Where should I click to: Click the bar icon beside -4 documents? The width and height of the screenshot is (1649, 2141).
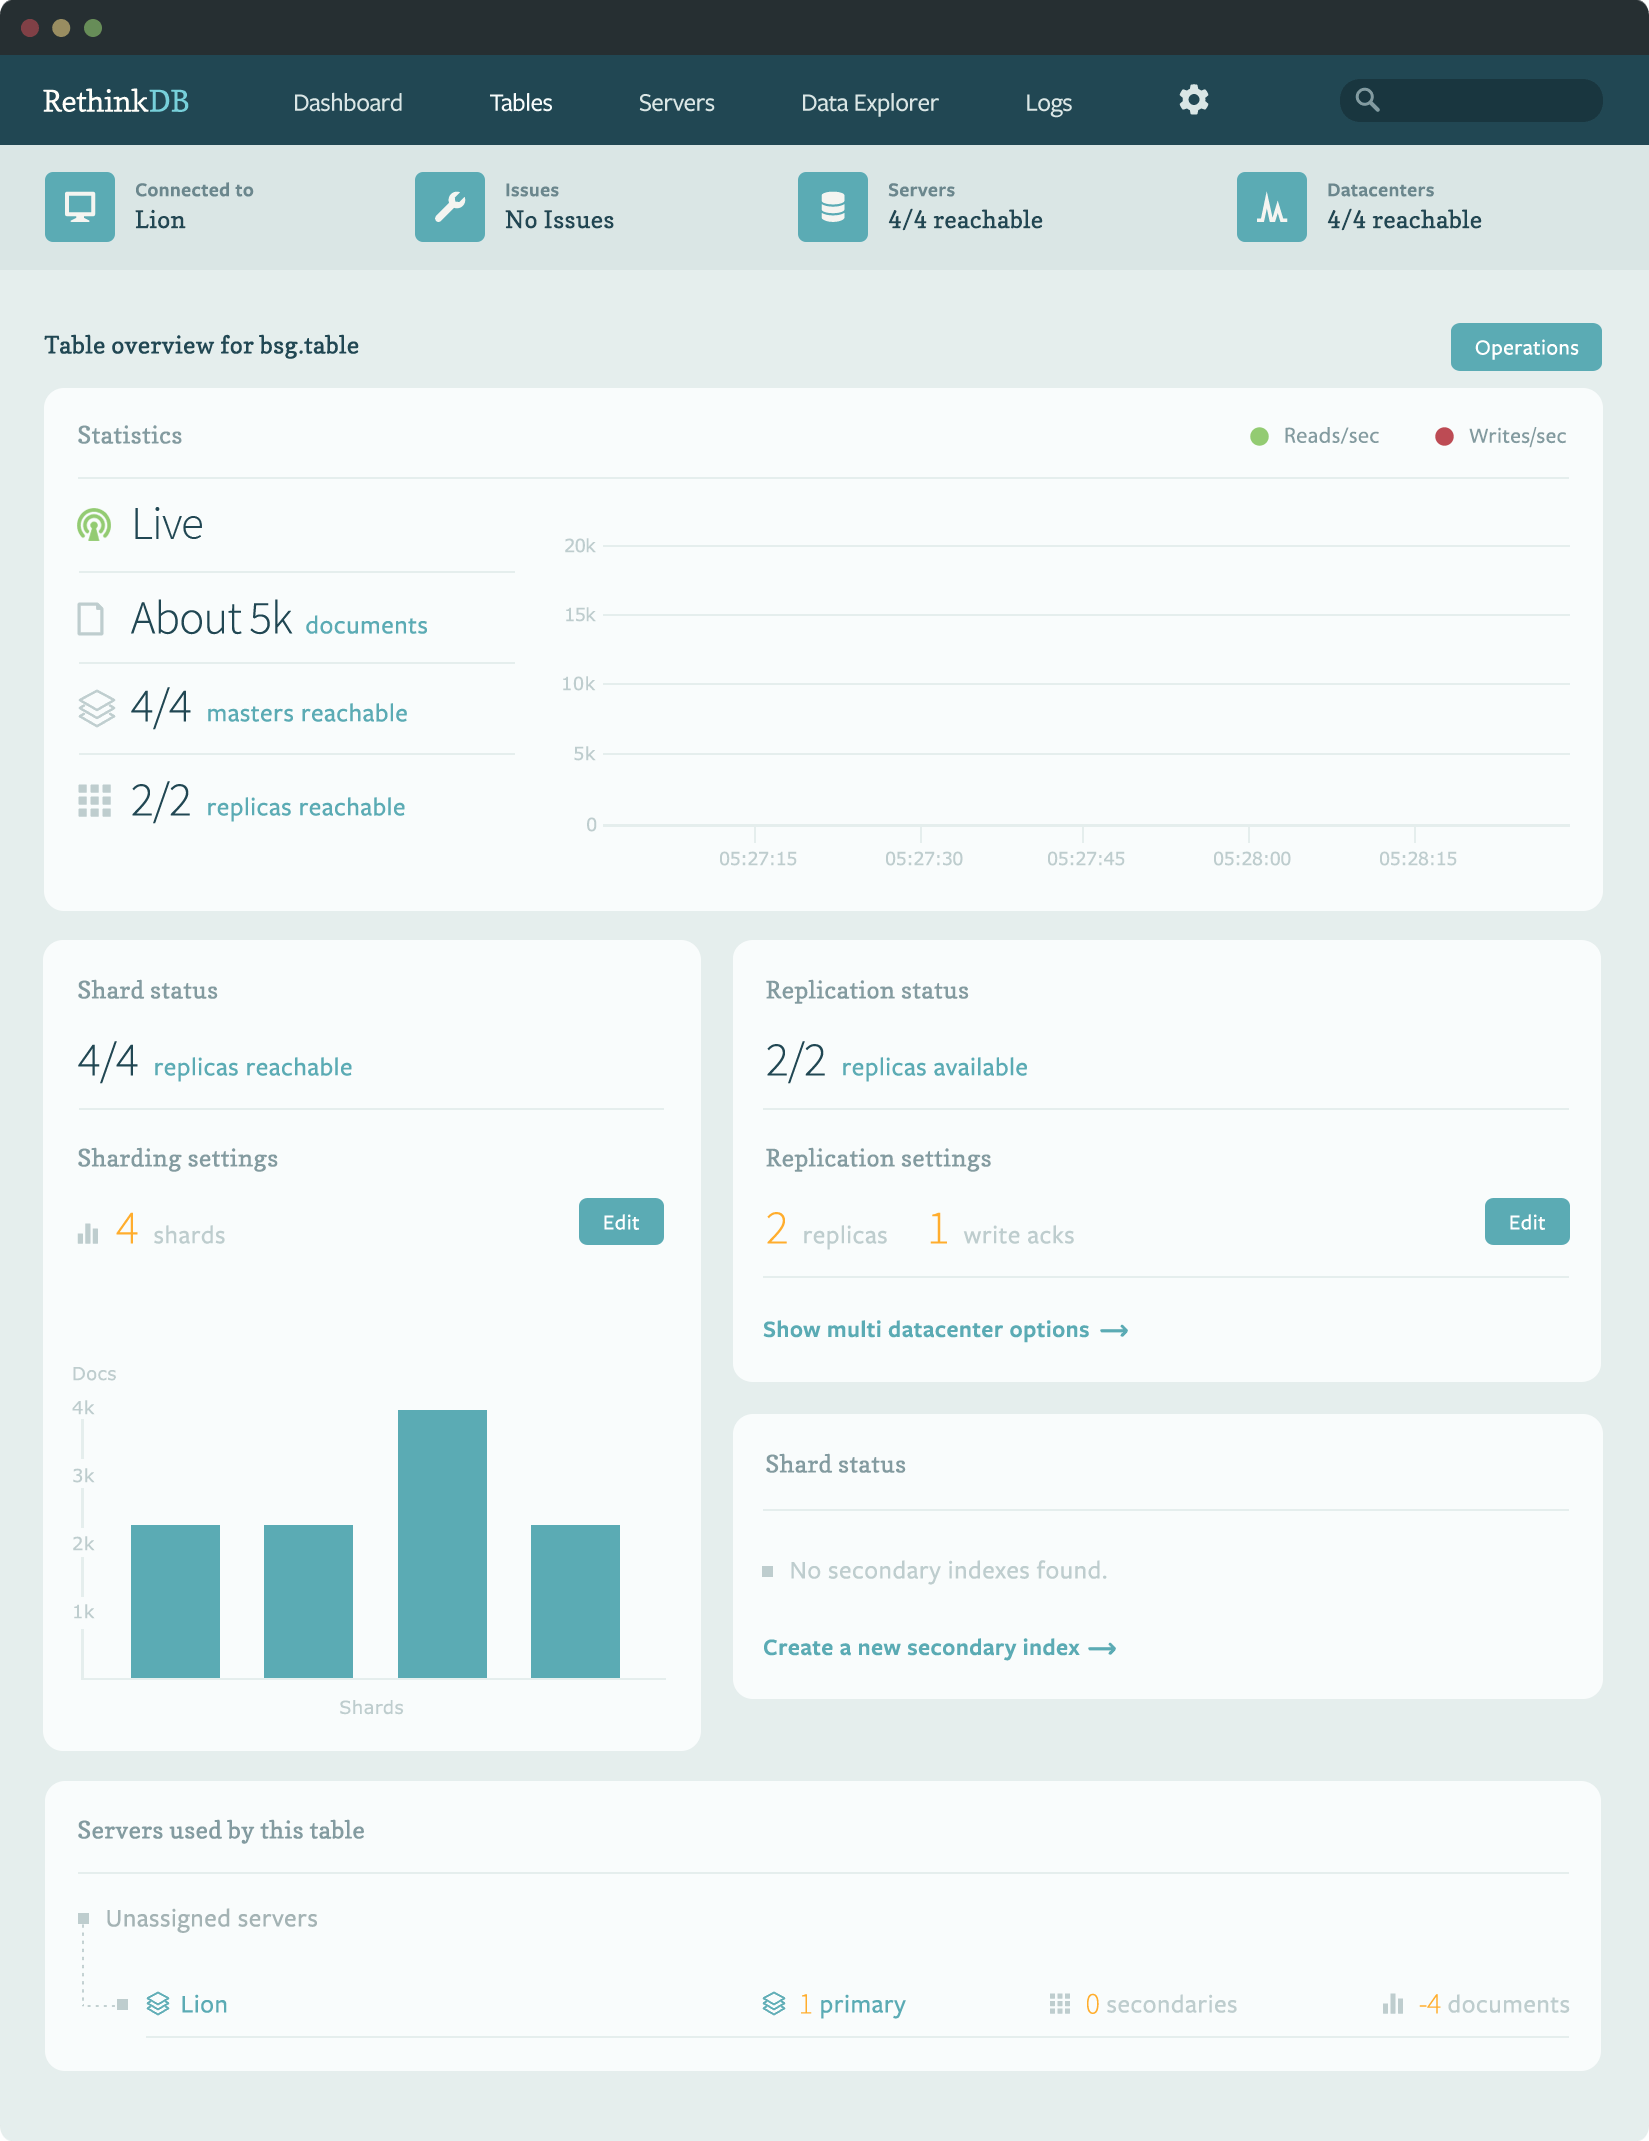[x=1393, y=2004]
